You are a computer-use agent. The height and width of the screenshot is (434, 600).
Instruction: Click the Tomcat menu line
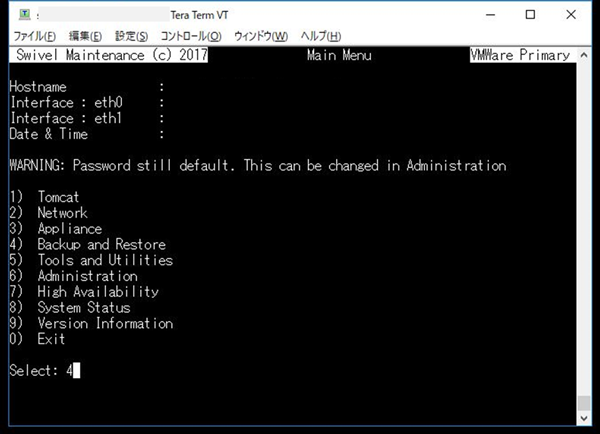click(44, 197)
